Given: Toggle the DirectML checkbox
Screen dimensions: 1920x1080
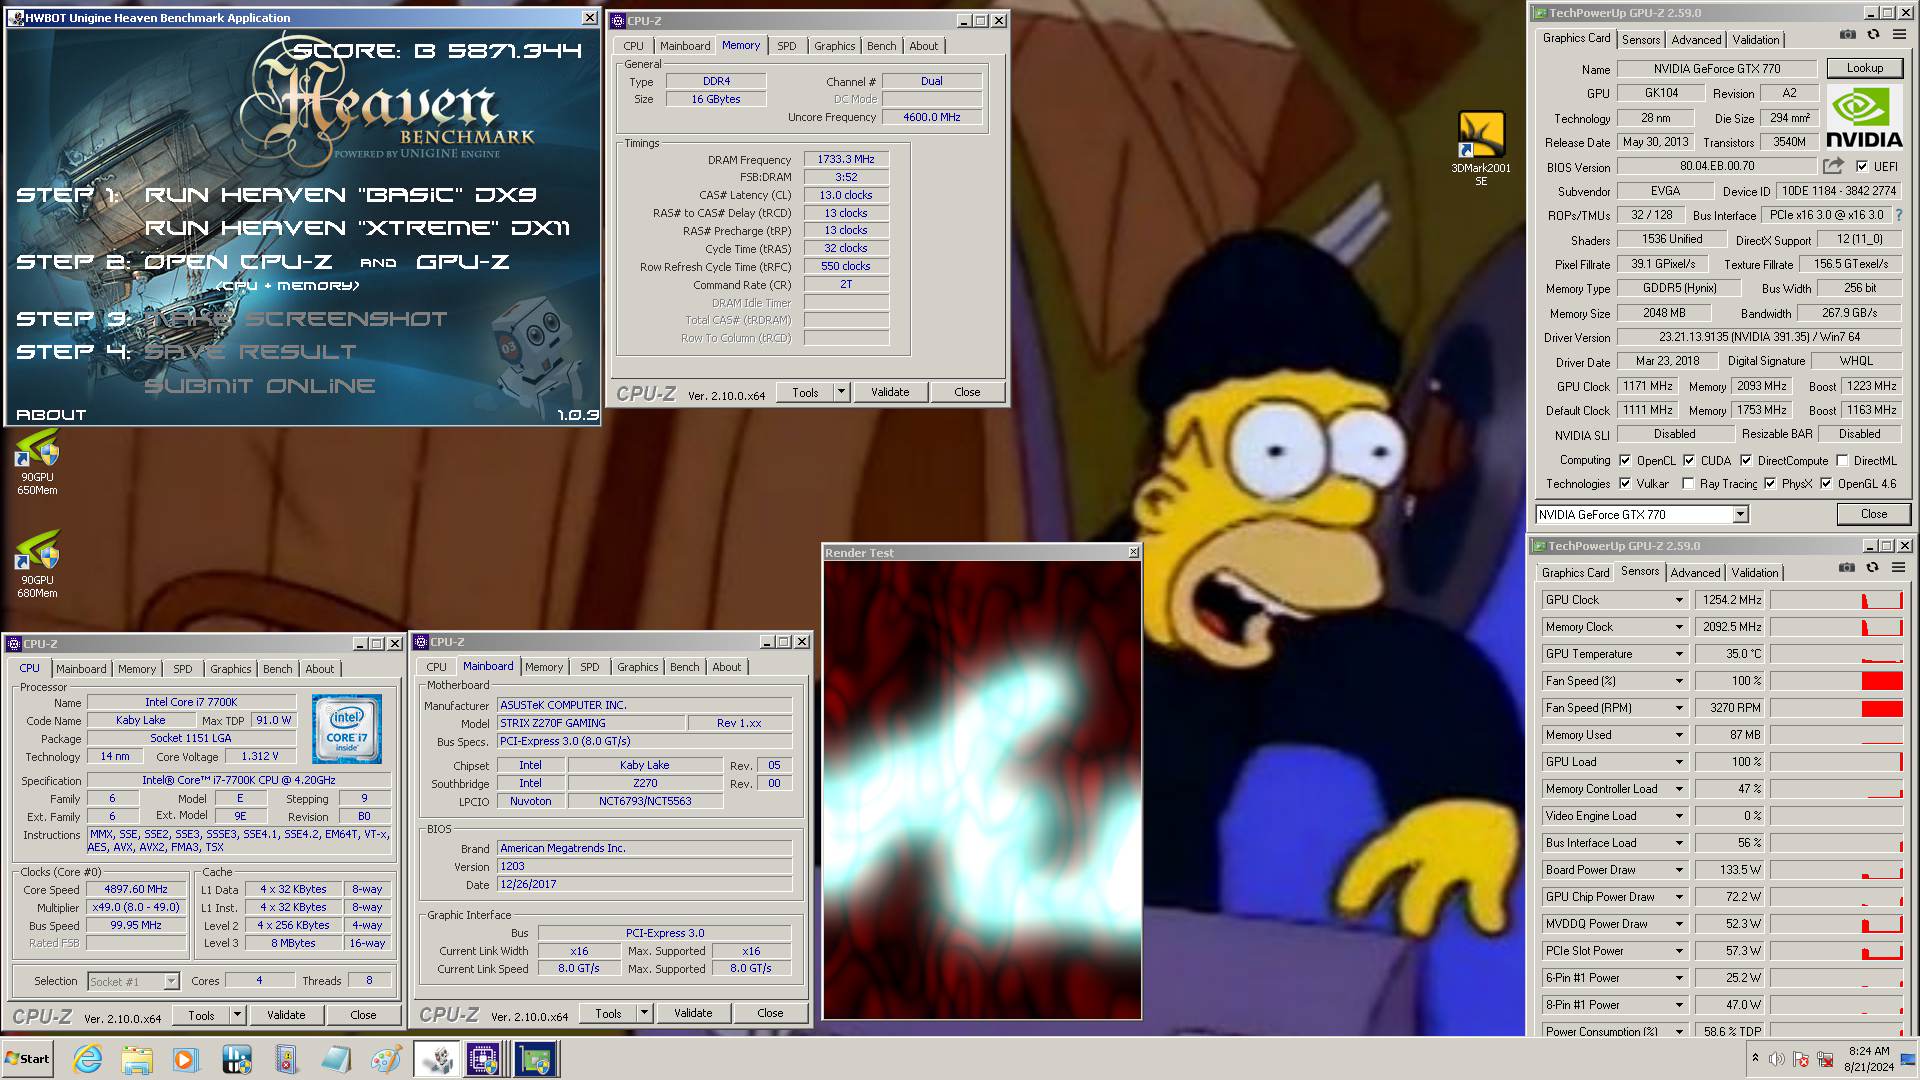Looking at the screenshot, I should click(x=1842, y=460).
